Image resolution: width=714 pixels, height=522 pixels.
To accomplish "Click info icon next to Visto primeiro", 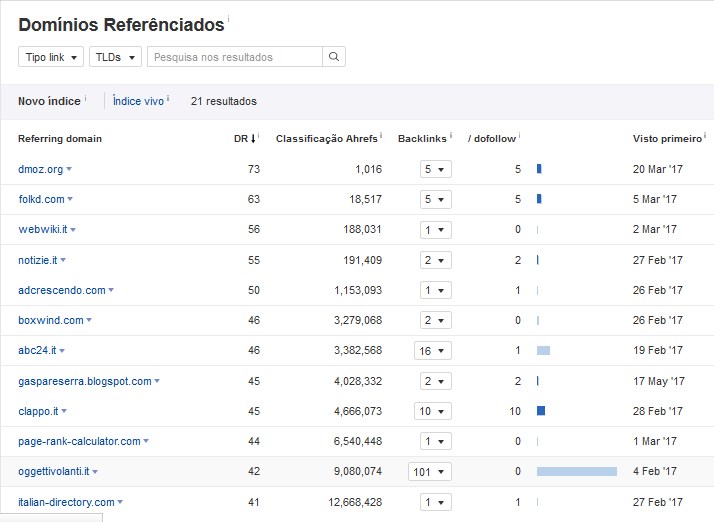I will (x=705, y=135).
